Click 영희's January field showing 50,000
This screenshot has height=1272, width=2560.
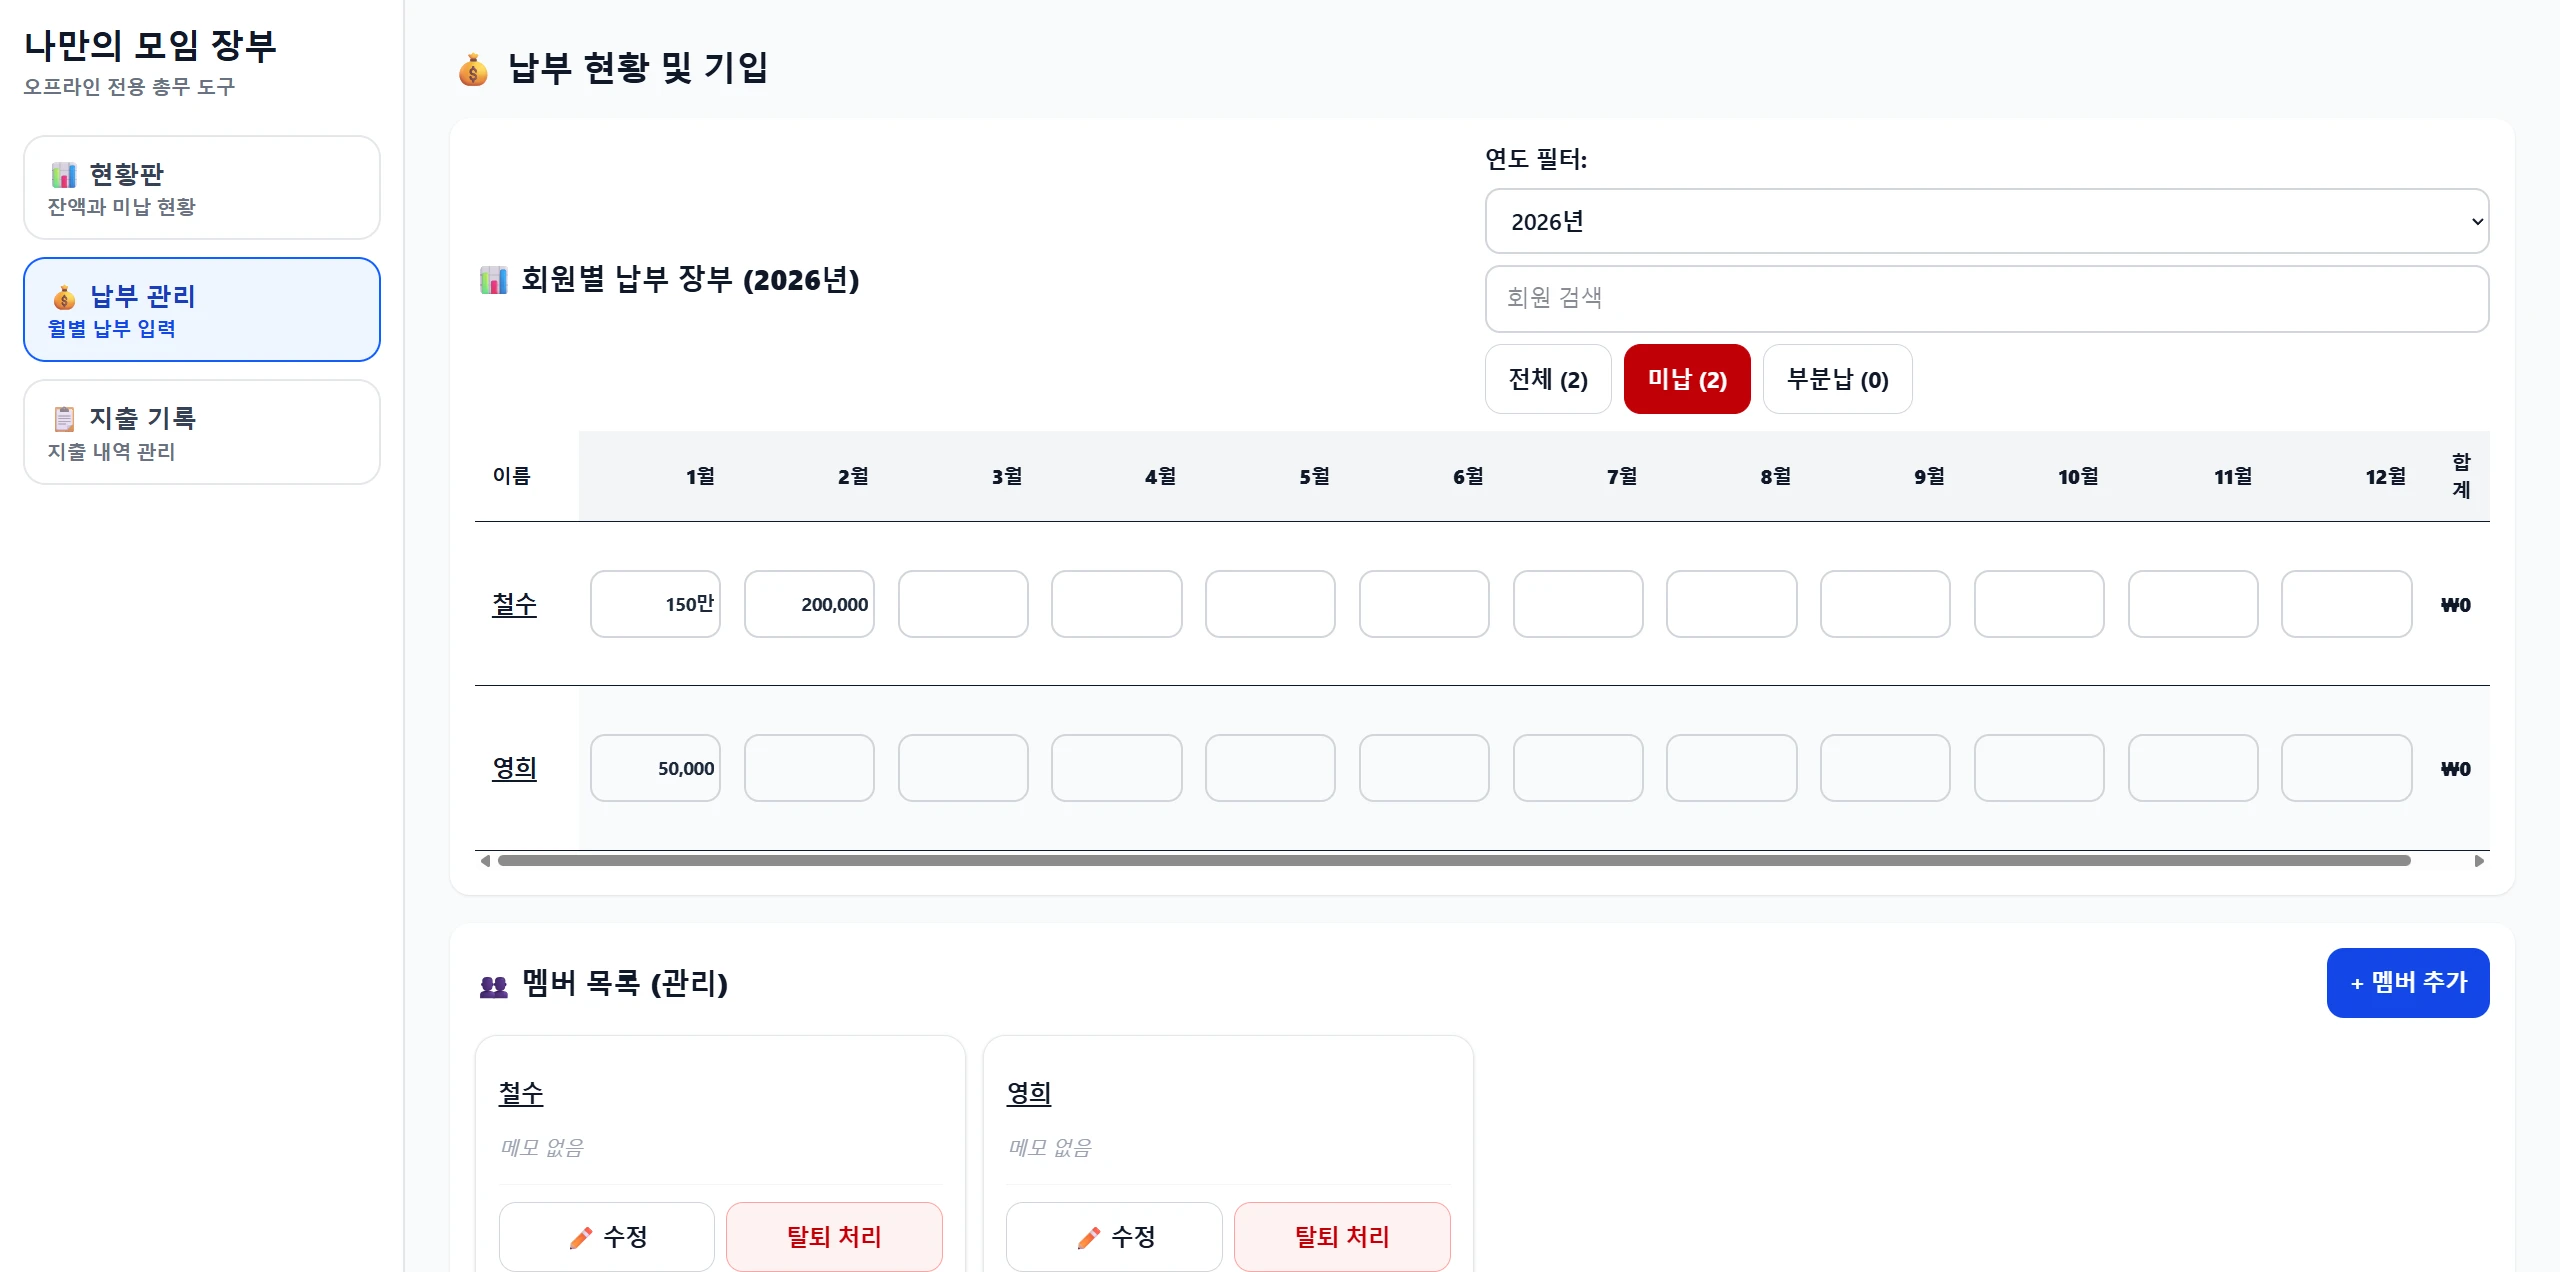coord(655,768)
